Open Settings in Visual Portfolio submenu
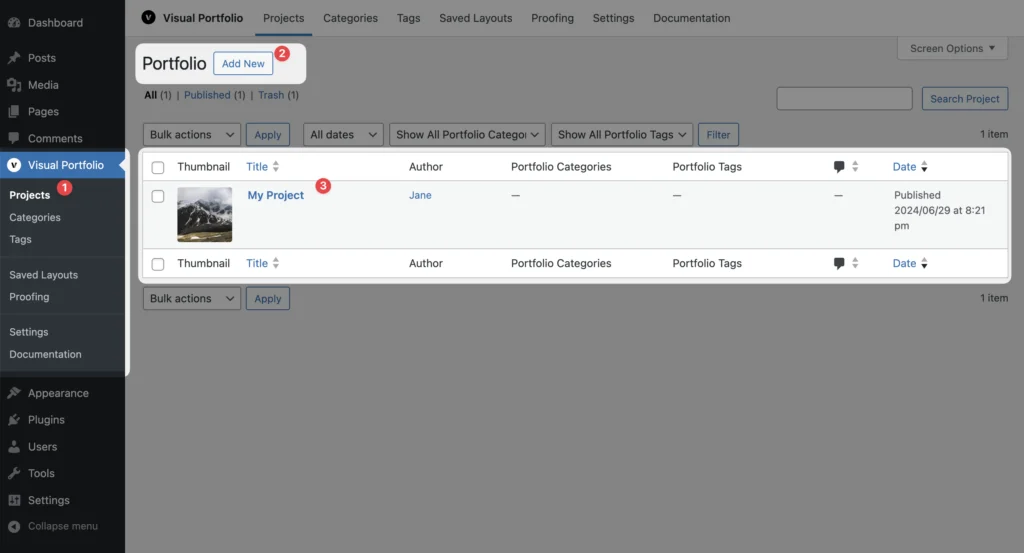1024x553 pixels. (29, 332)
